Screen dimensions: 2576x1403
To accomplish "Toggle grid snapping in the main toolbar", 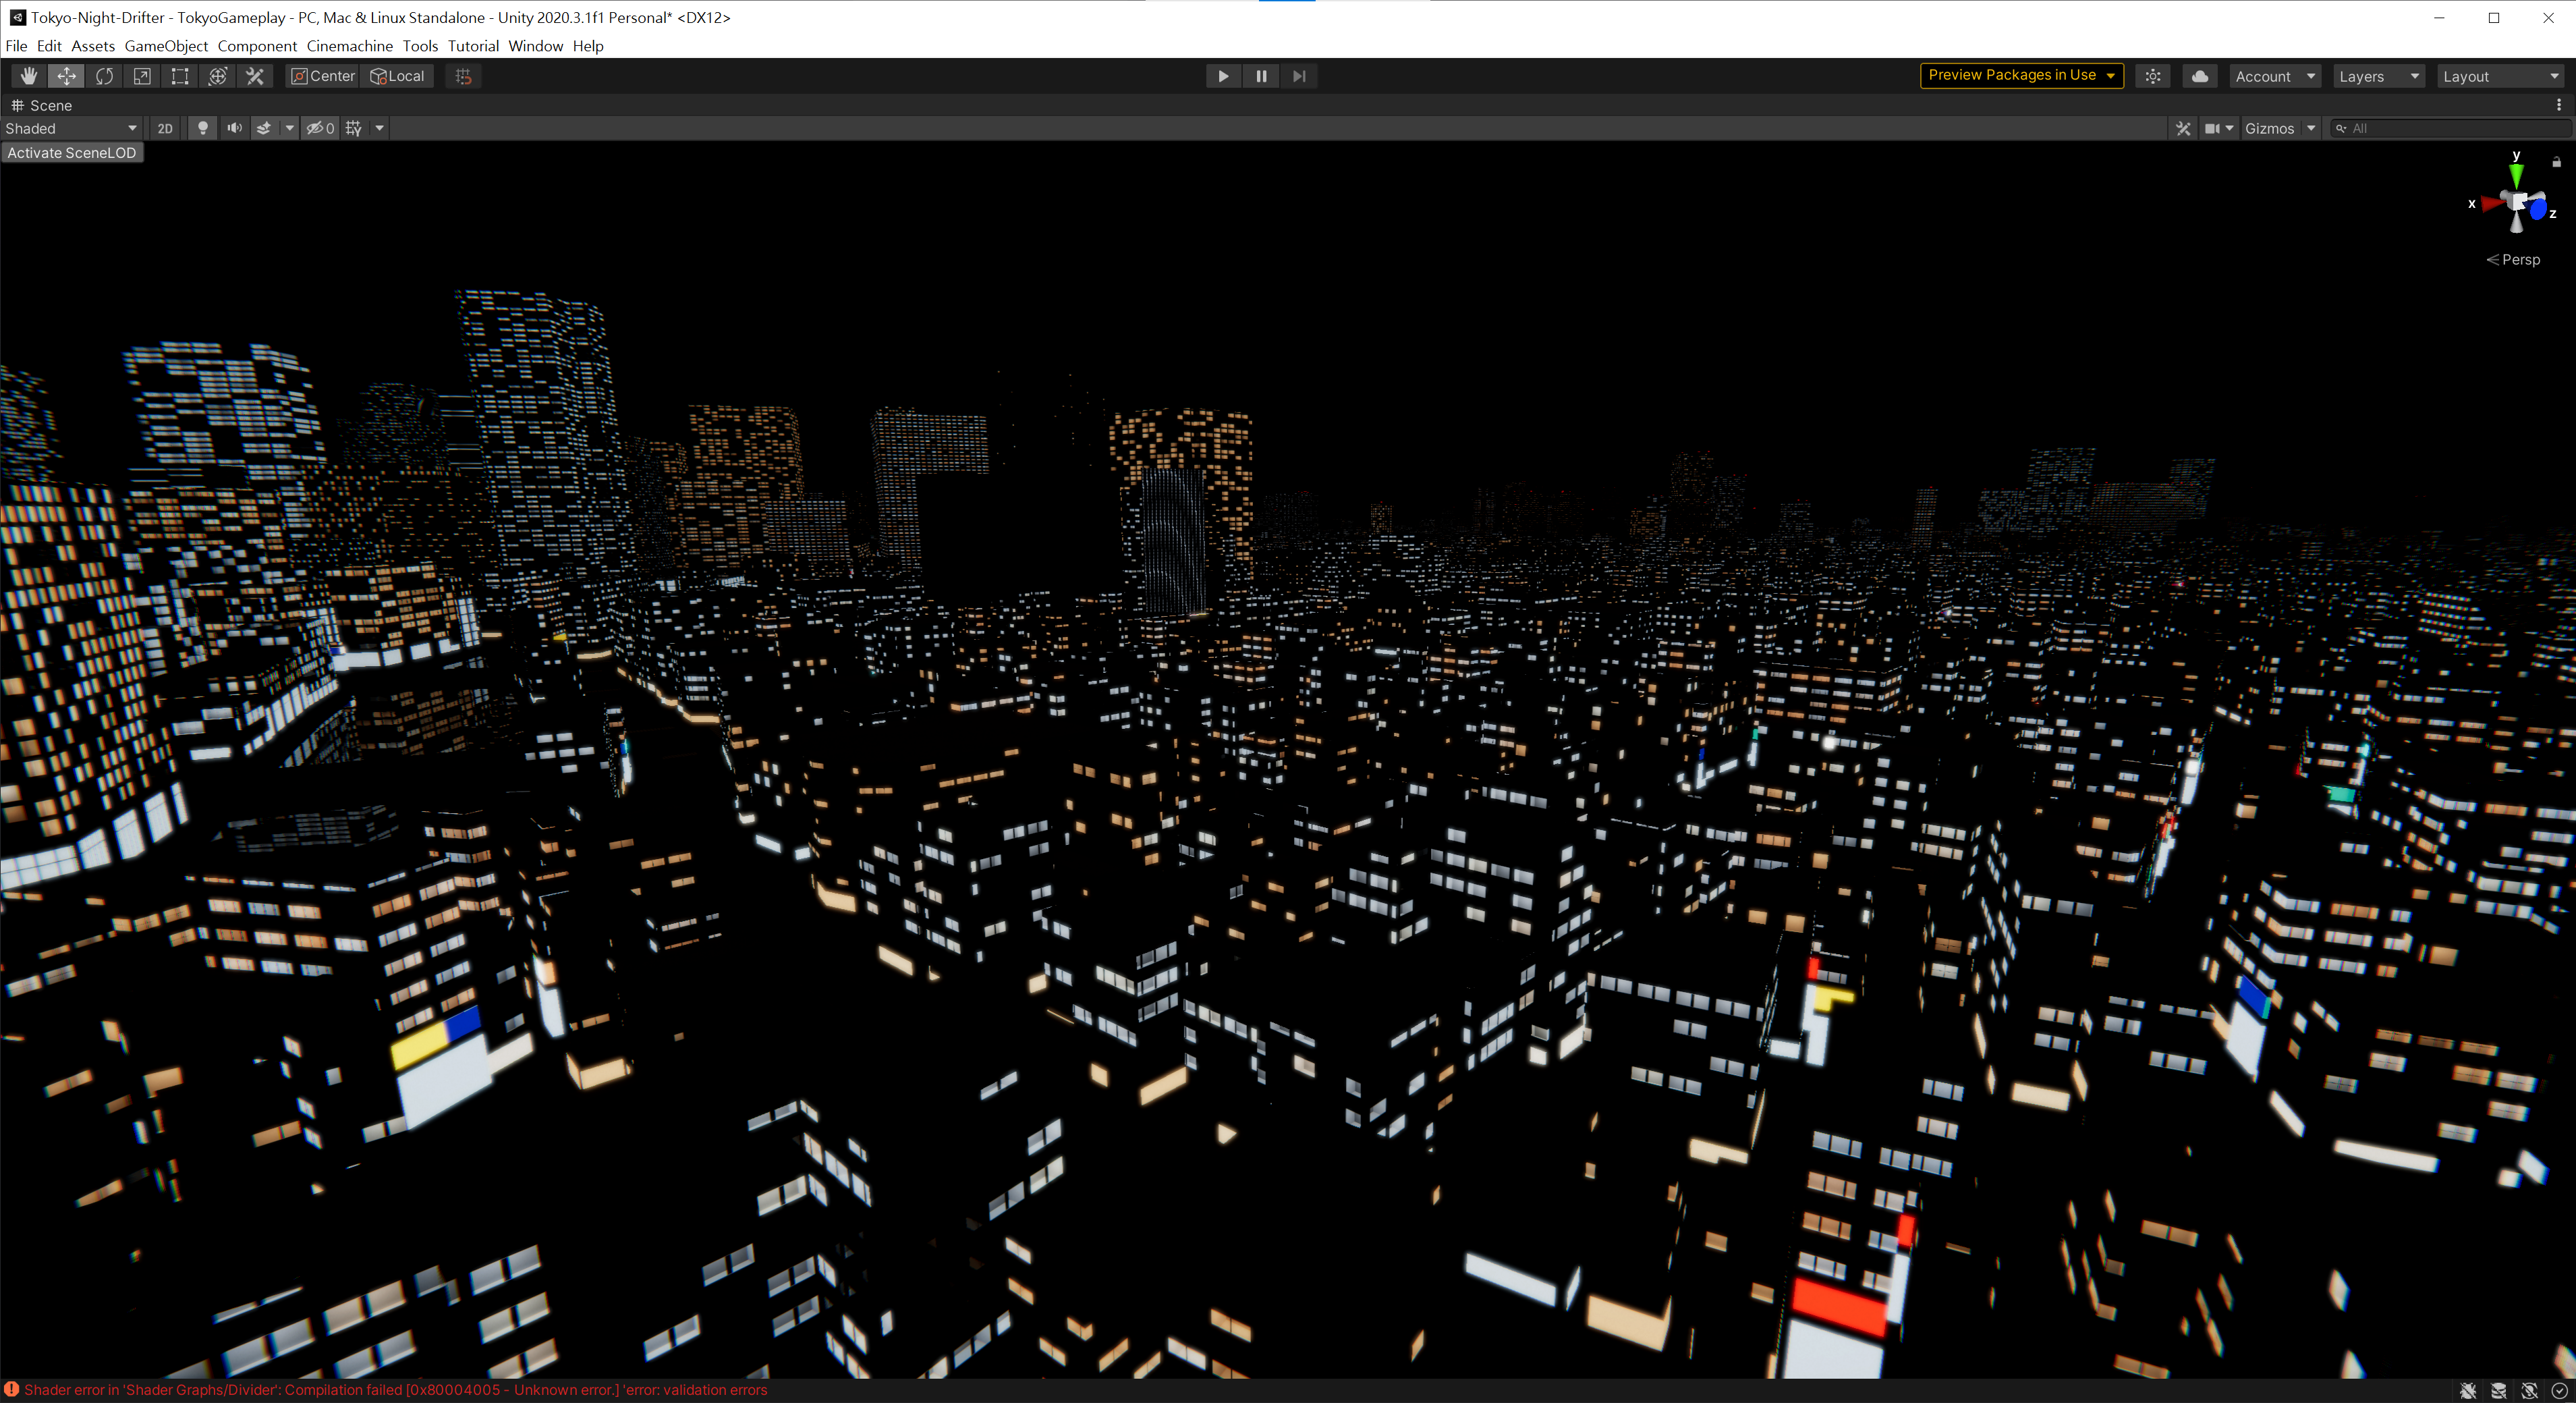I will pyautogui.click(x=463, y=76).
